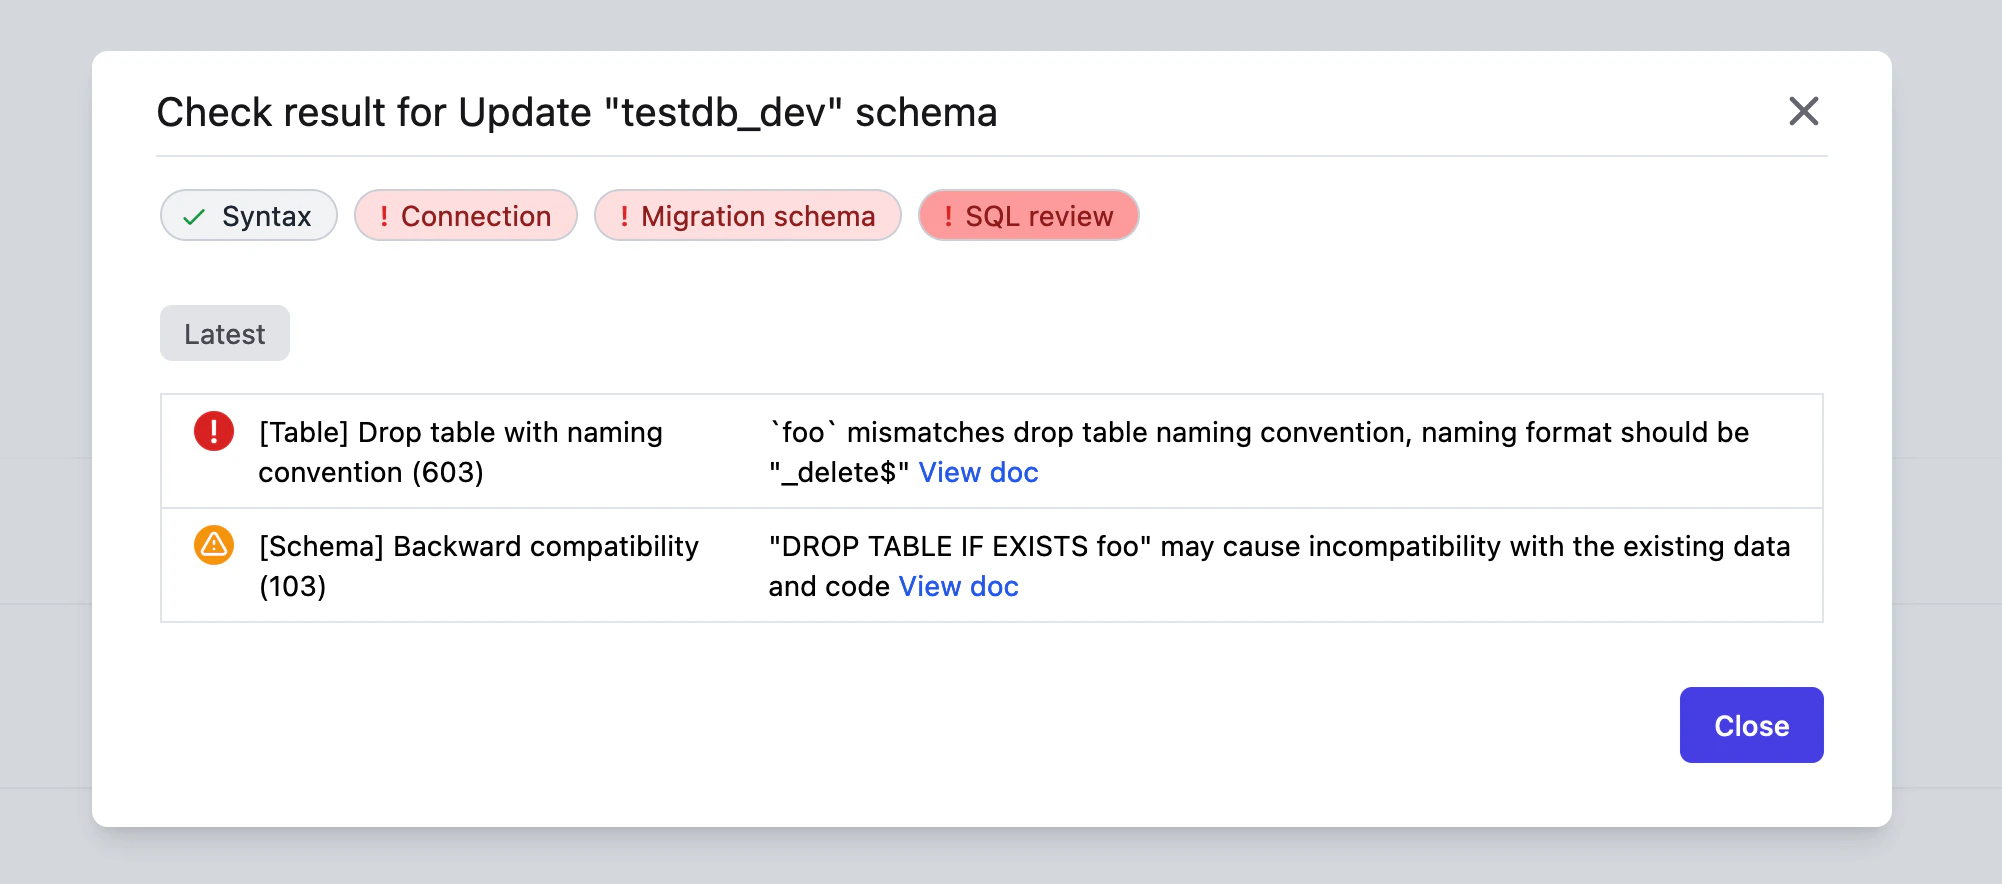Switch to Migration schema check tab
2002x884 pixels.
coord(748,216)
